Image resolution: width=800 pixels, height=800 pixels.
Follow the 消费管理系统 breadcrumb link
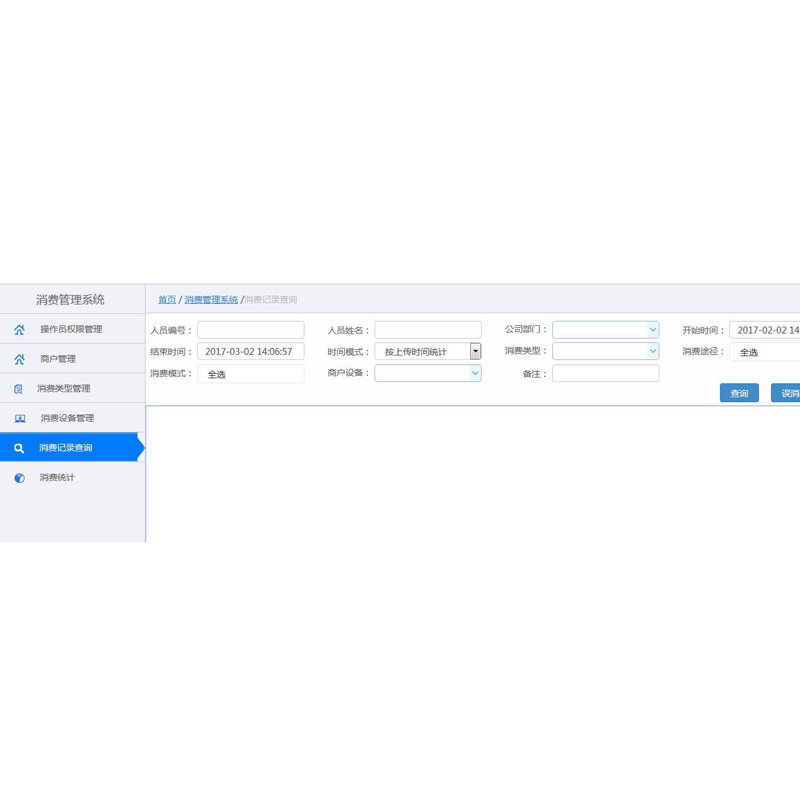click(x=211, y=299)
